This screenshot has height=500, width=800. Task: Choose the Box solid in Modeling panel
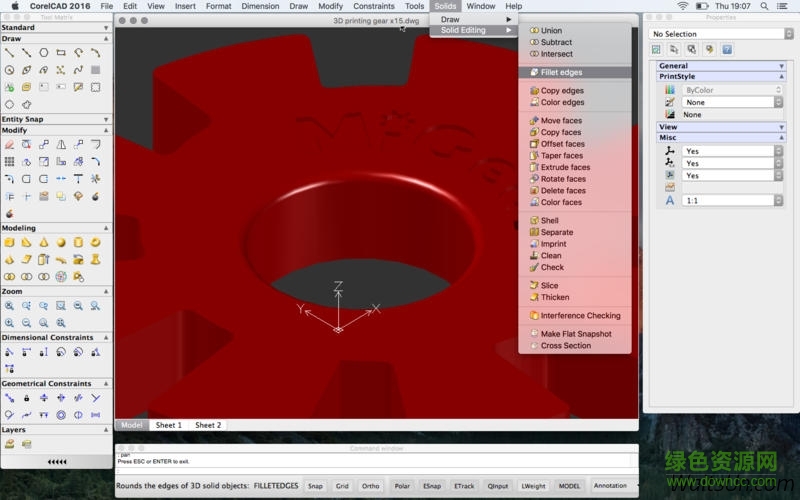(9, 242)
